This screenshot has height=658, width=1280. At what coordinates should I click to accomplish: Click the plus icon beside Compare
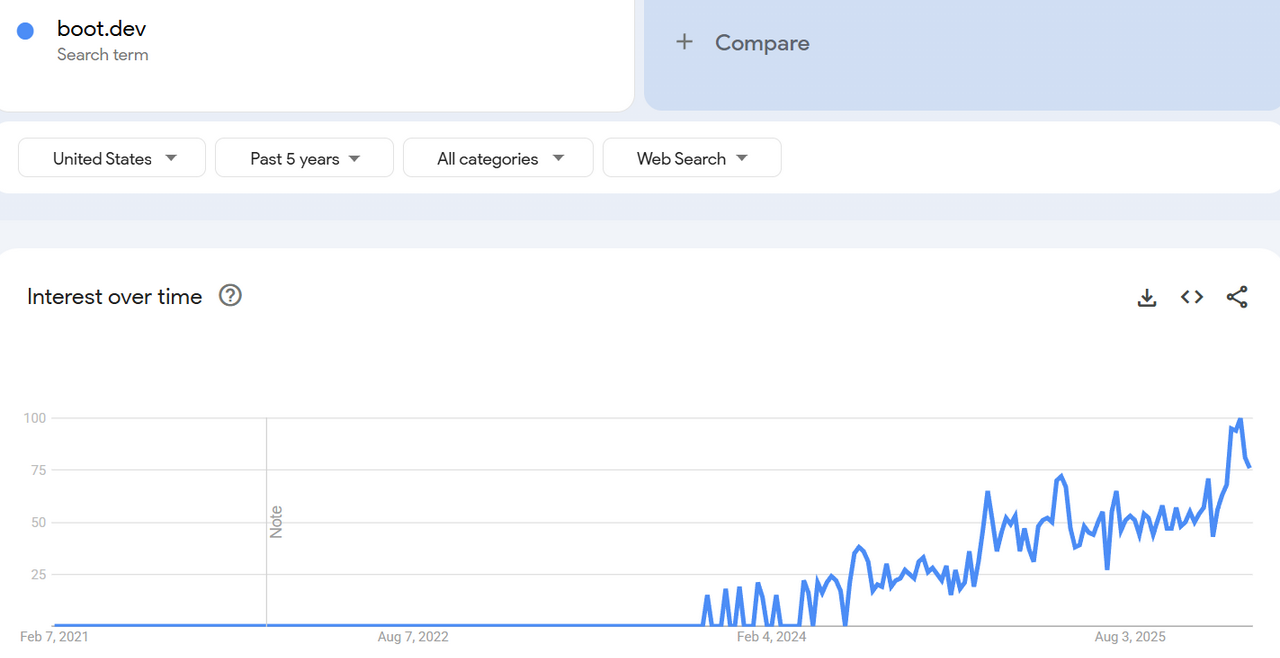tap(684, 42)
